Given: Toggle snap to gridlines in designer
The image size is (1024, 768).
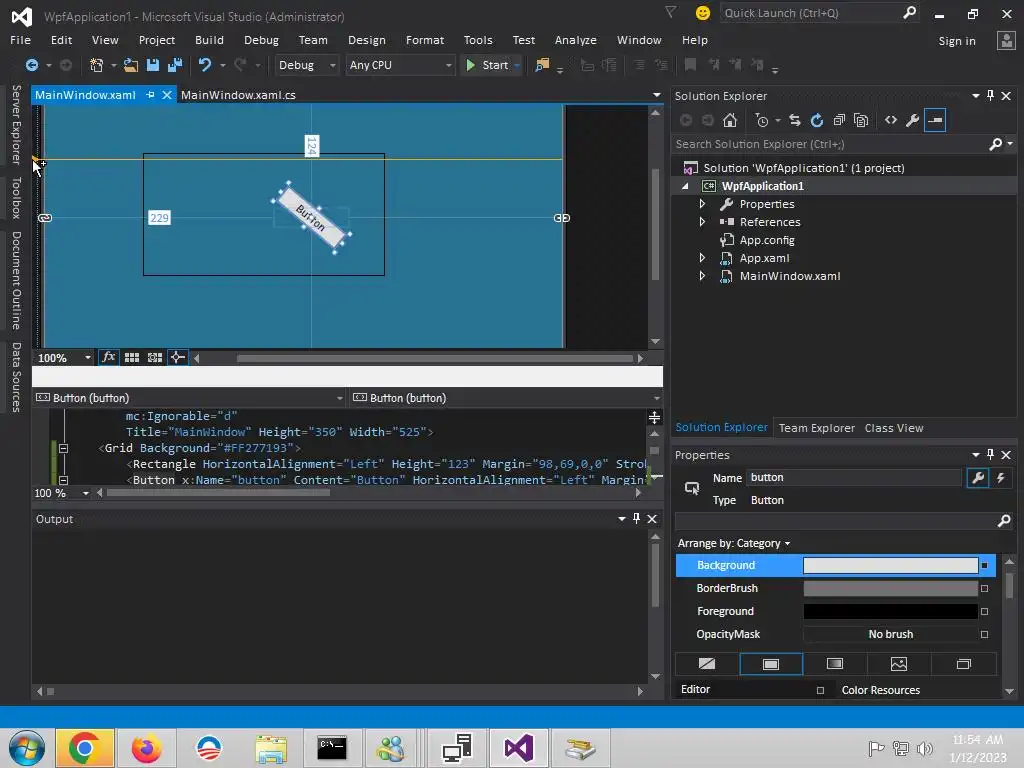Looking at the screenshot, I should (155, 357).
